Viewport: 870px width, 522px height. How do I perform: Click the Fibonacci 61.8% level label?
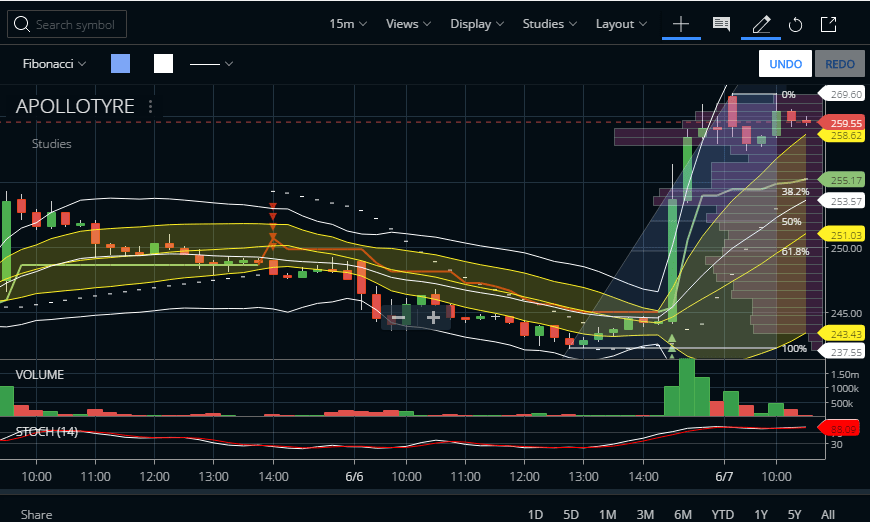tap(795, 251)
